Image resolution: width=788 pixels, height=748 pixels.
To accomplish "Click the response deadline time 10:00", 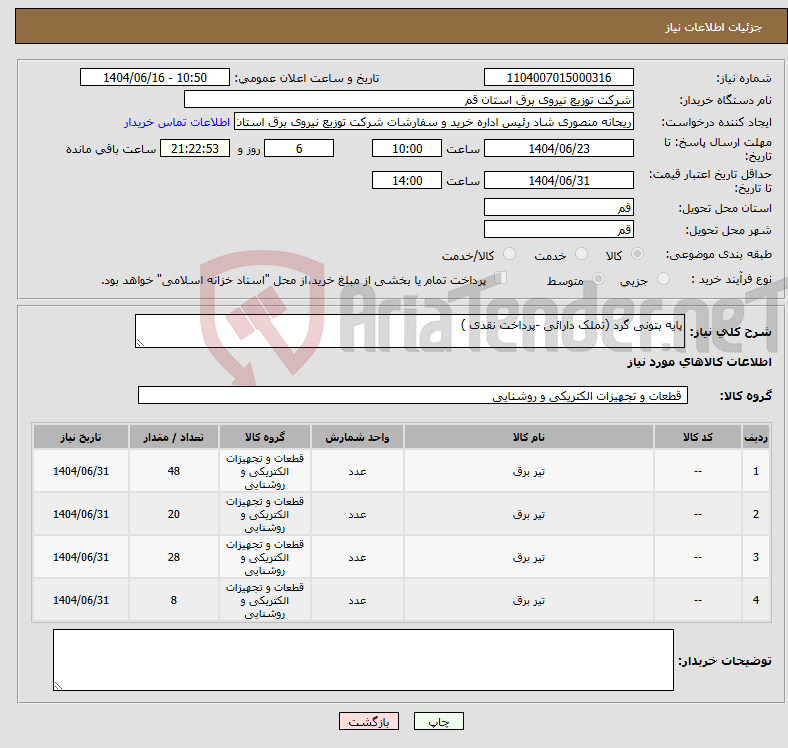I will [407, 148].
